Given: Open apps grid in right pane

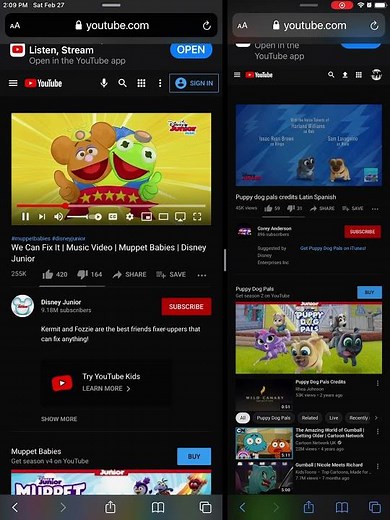Looking at the screenshot, I should point(359,75).
